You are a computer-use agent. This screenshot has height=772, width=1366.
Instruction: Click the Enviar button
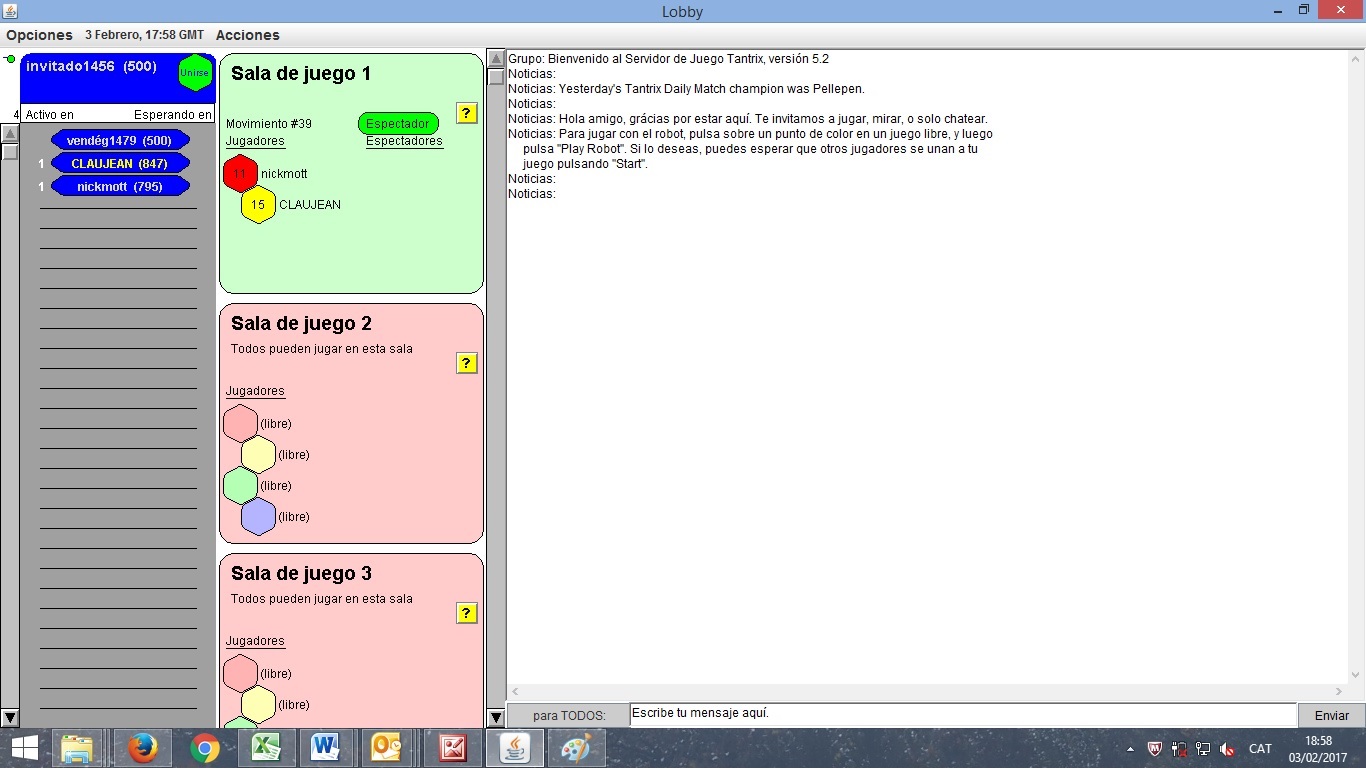1331,715
